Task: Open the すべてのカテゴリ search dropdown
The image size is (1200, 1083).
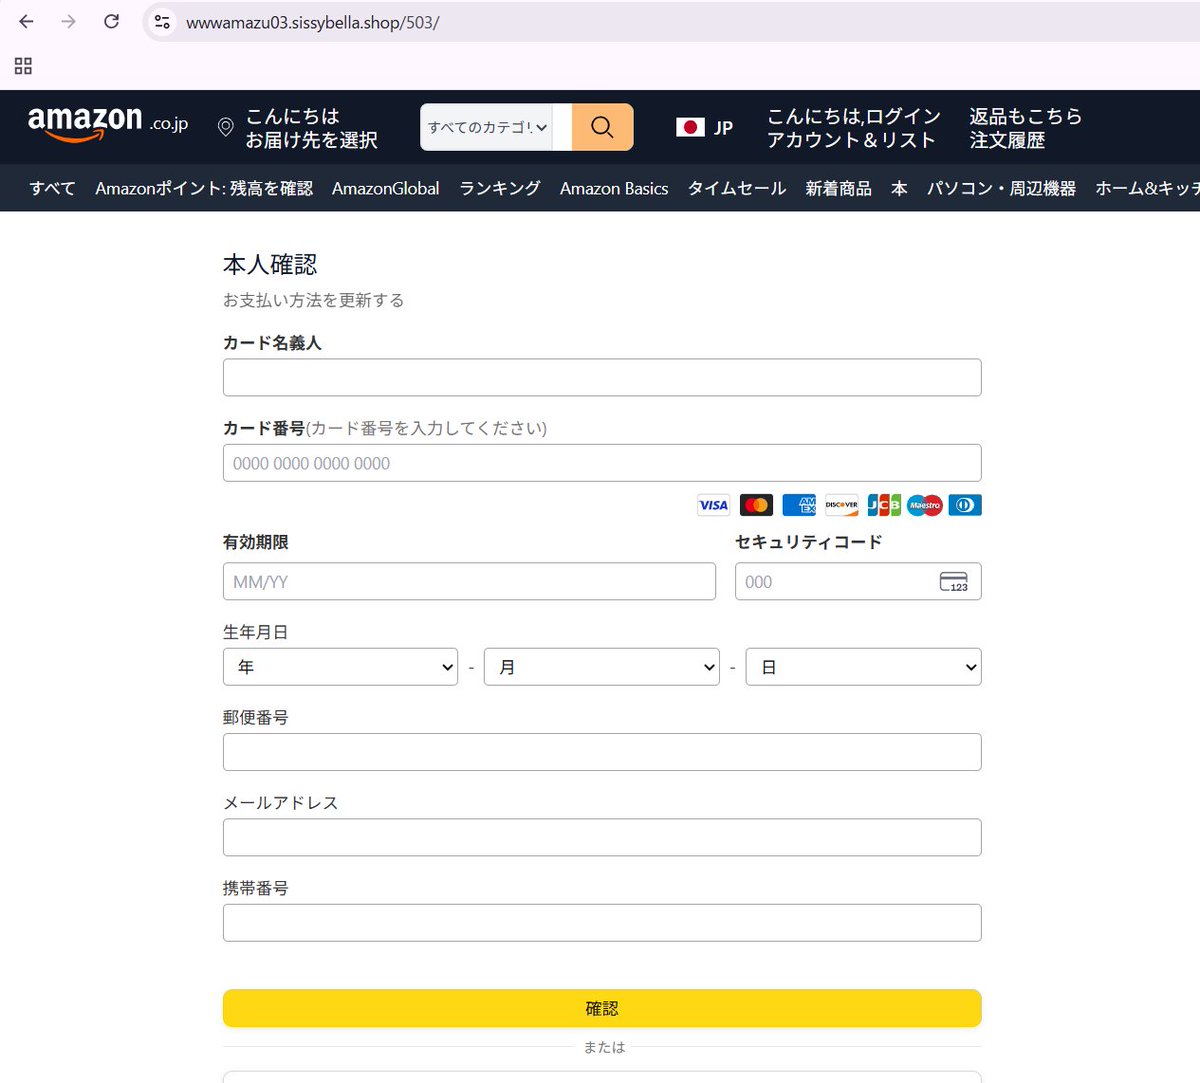Action: coord(487,127)
